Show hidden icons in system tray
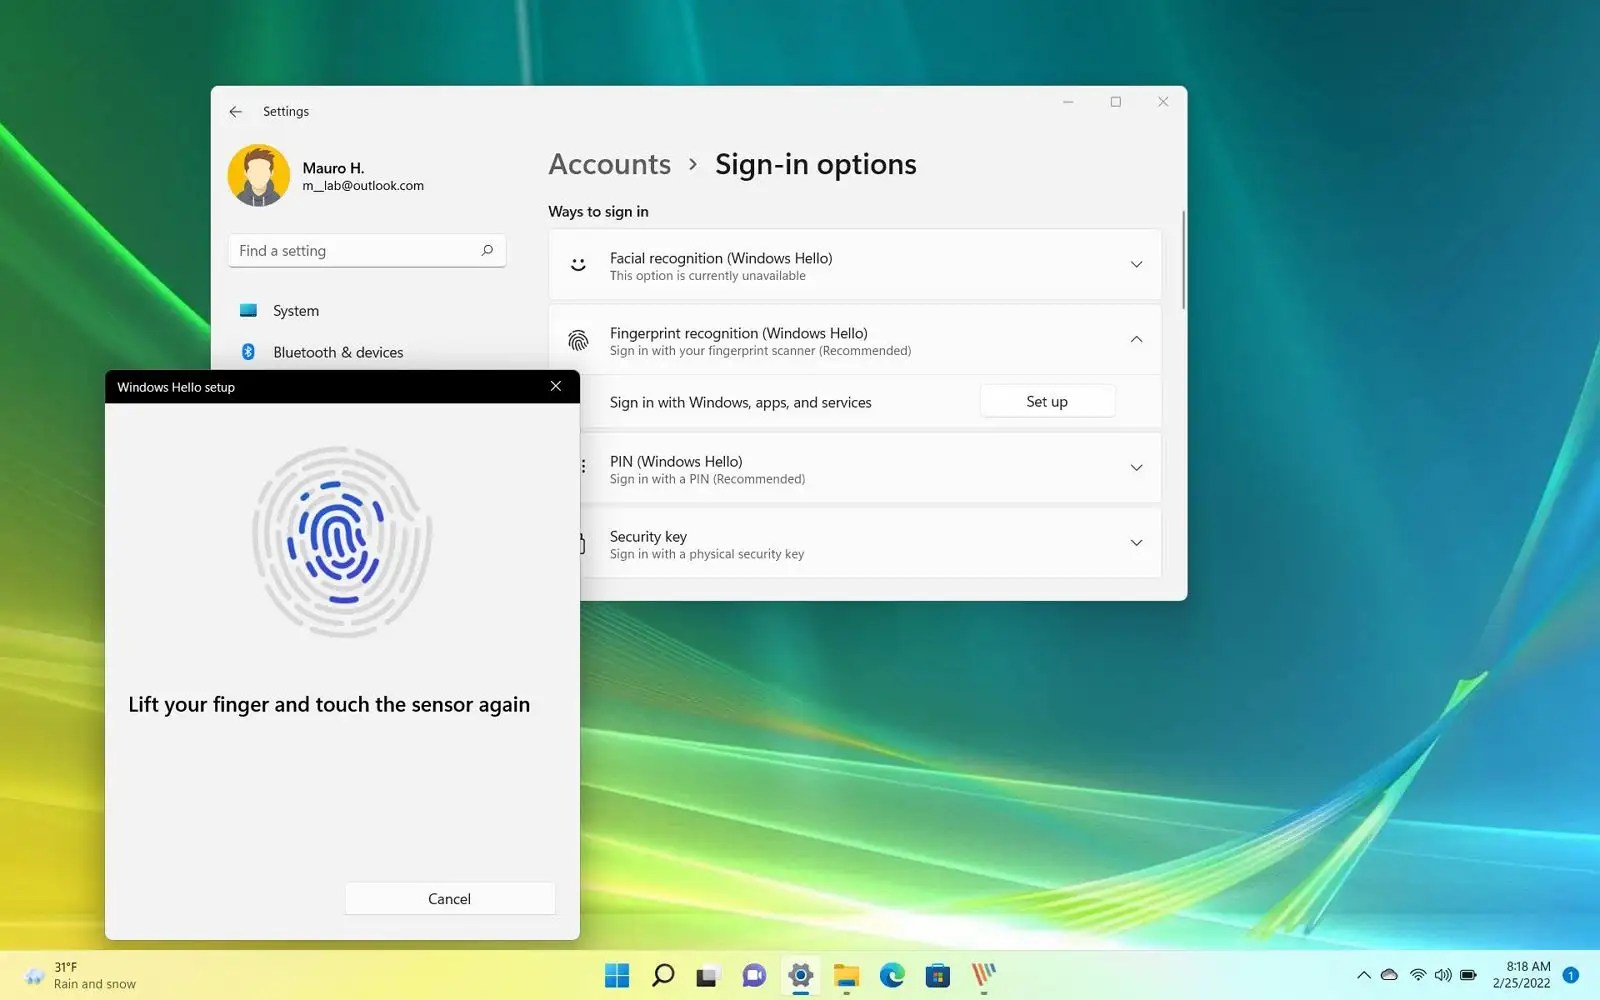The height and width of the screenshot is (1000, 1600). pos(1363,975)
